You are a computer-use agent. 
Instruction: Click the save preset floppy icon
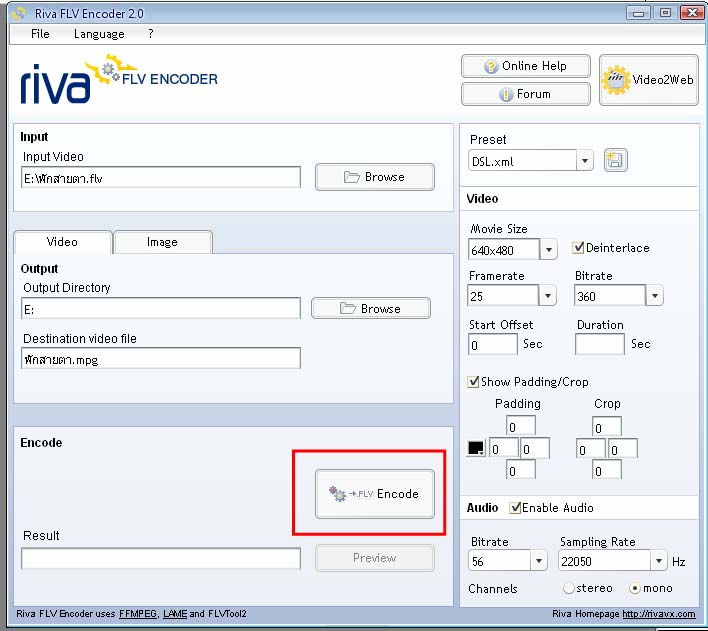(x=615, y=160)
